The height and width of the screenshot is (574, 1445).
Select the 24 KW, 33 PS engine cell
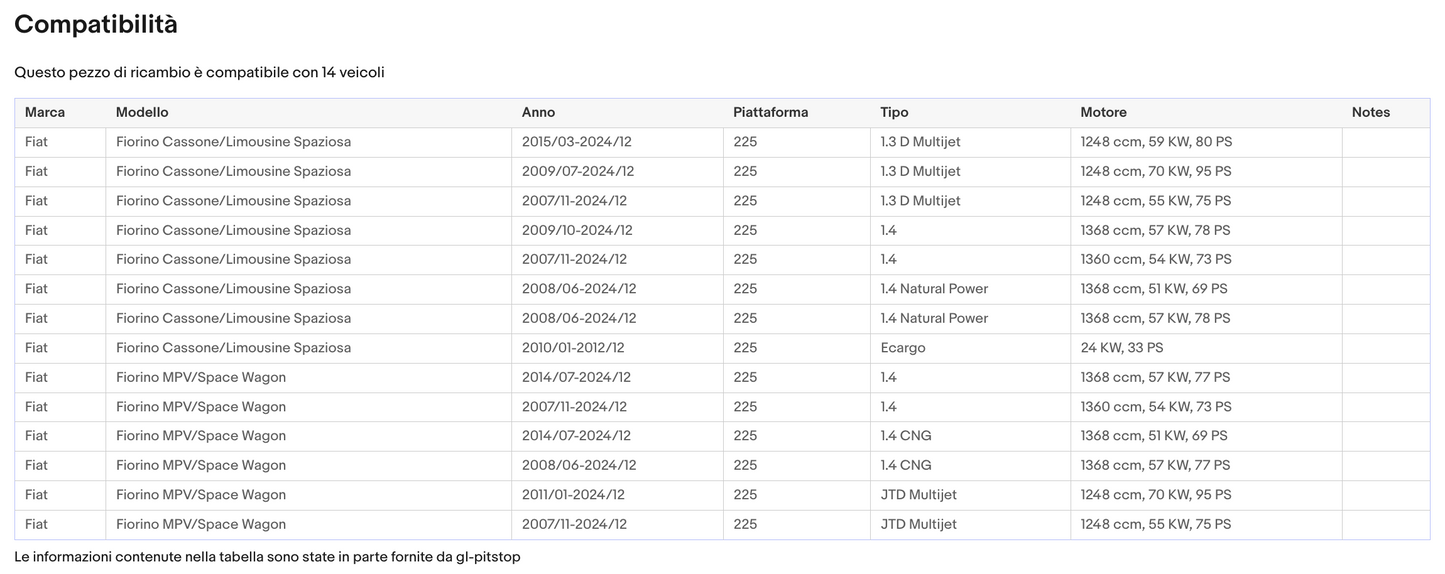pyautogui.click(x=1121, y=348)
